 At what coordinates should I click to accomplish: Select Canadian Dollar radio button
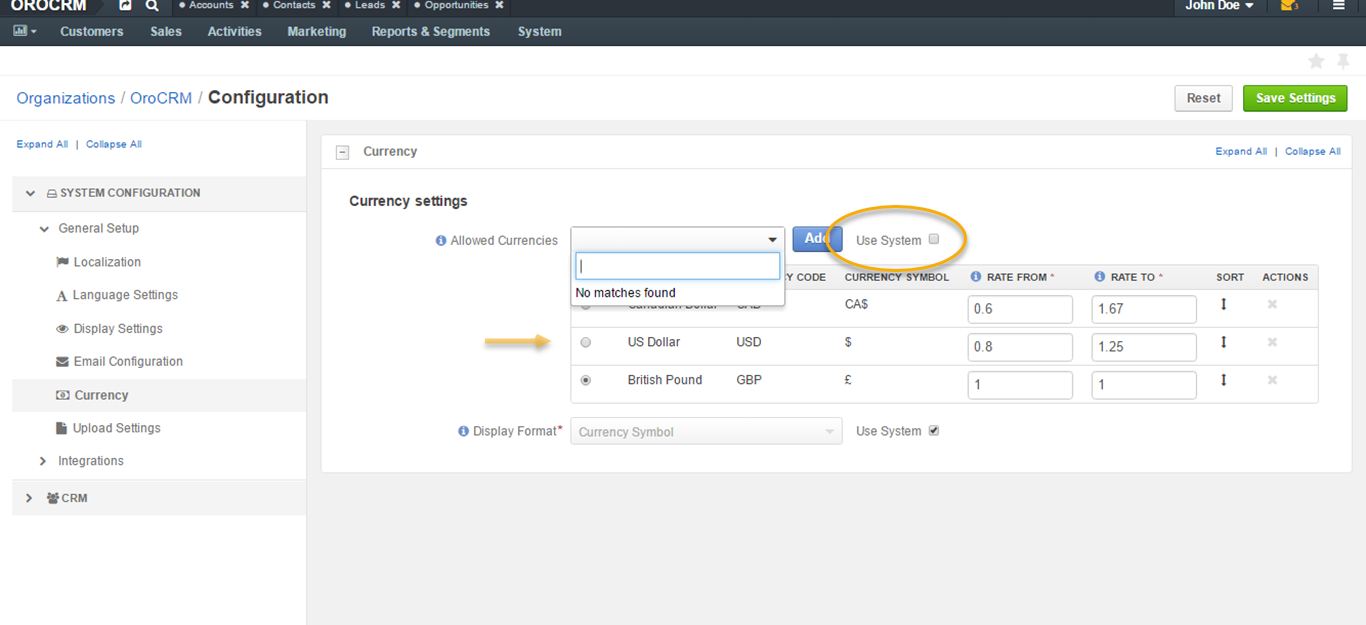coord(586,306)
